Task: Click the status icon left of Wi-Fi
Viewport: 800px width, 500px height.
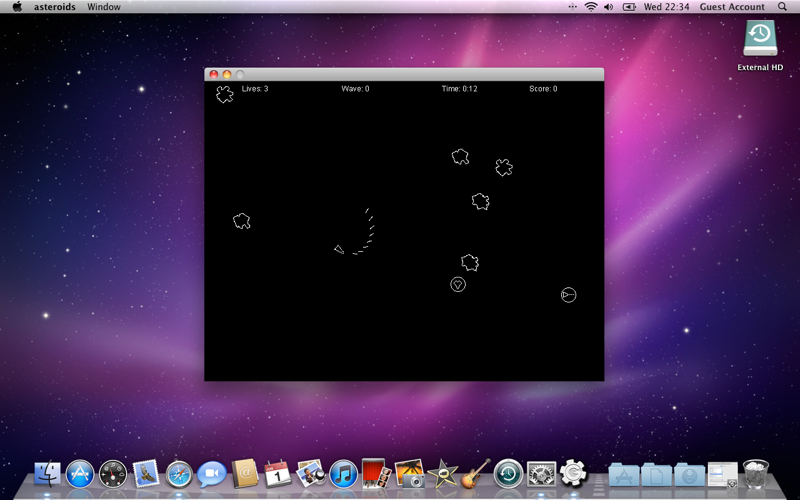Action: pyautogui.click(x=572, y=7)
